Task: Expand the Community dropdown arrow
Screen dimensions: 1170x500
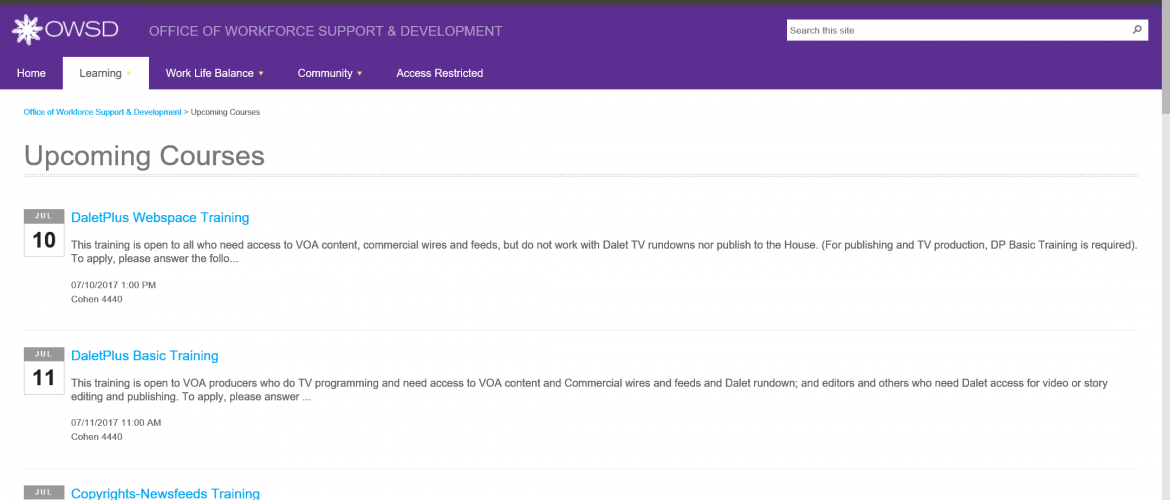Action: tap(360, 74)
